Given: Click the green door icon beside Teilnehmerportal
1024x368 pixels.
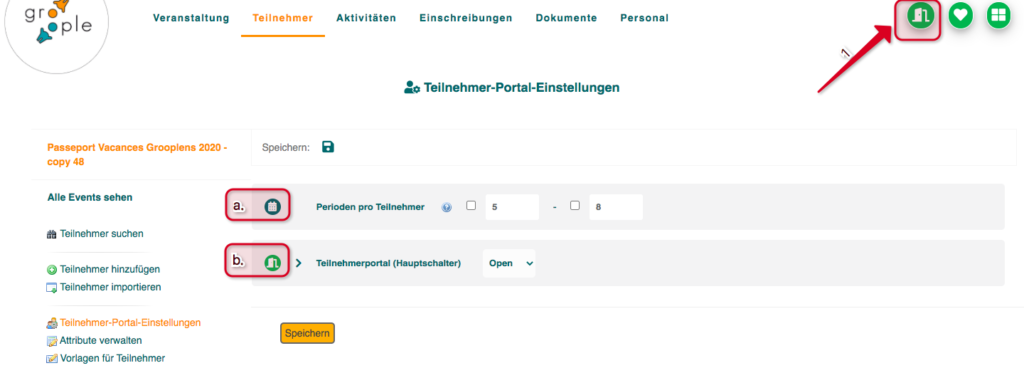Looking at the screenshot, I should coord(272,263).
